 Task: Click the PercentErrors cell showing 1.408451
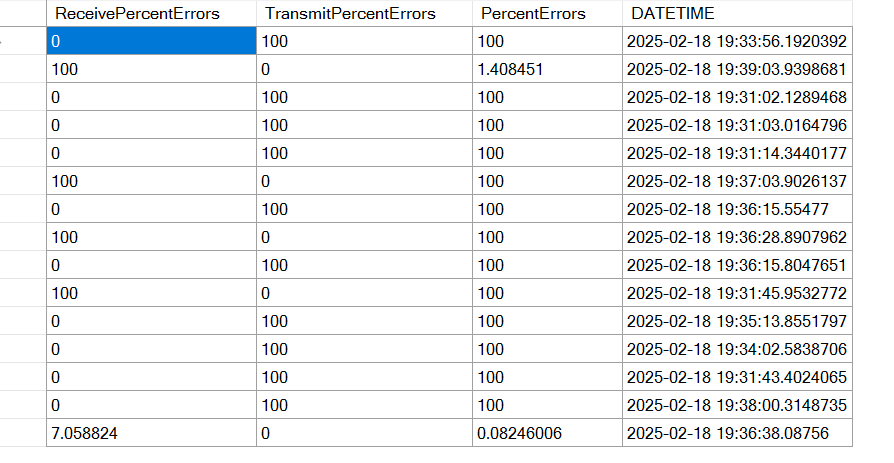[x=547, y=69]
